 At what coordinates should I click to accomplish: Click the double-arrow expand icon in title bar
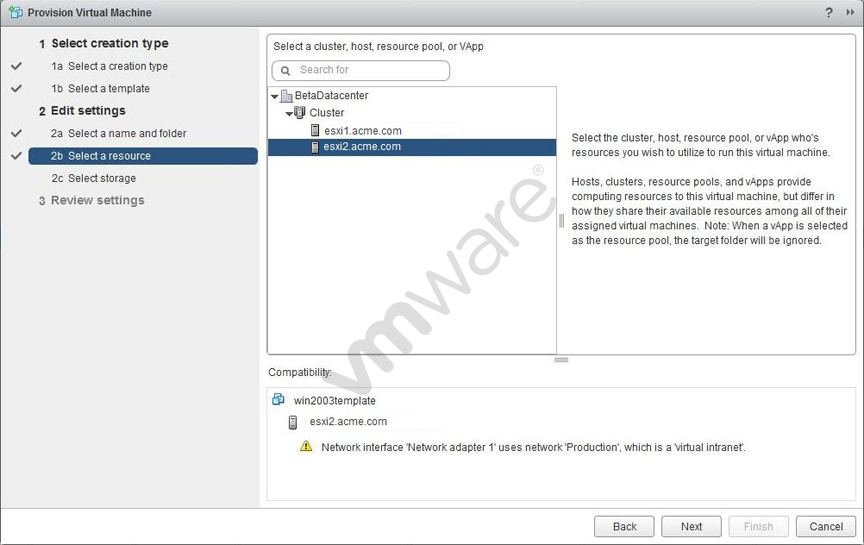851,12
